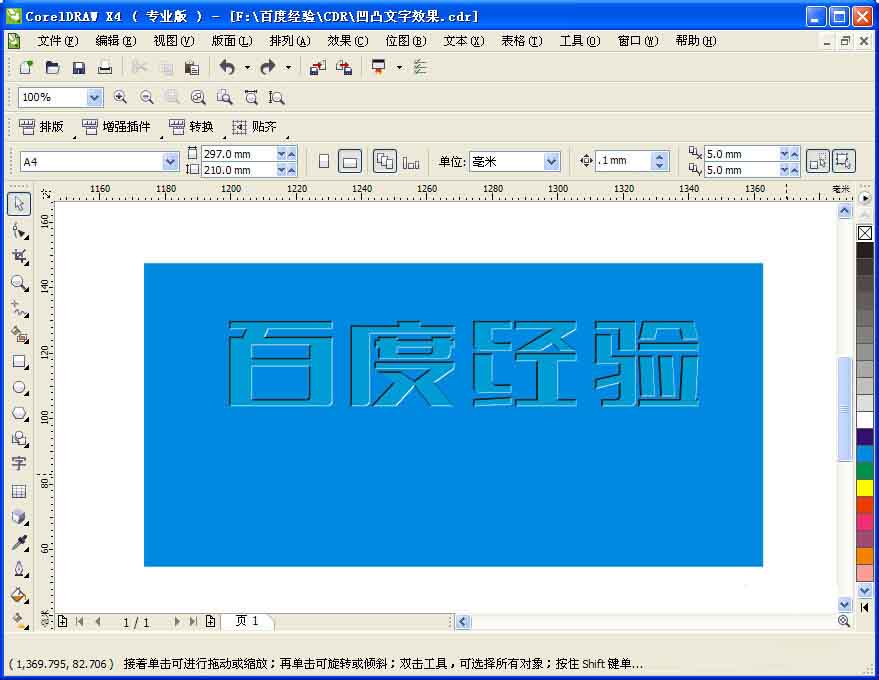Select the Text tool (字)
Screen dimensions: 879x680
(x=18, y=464)
